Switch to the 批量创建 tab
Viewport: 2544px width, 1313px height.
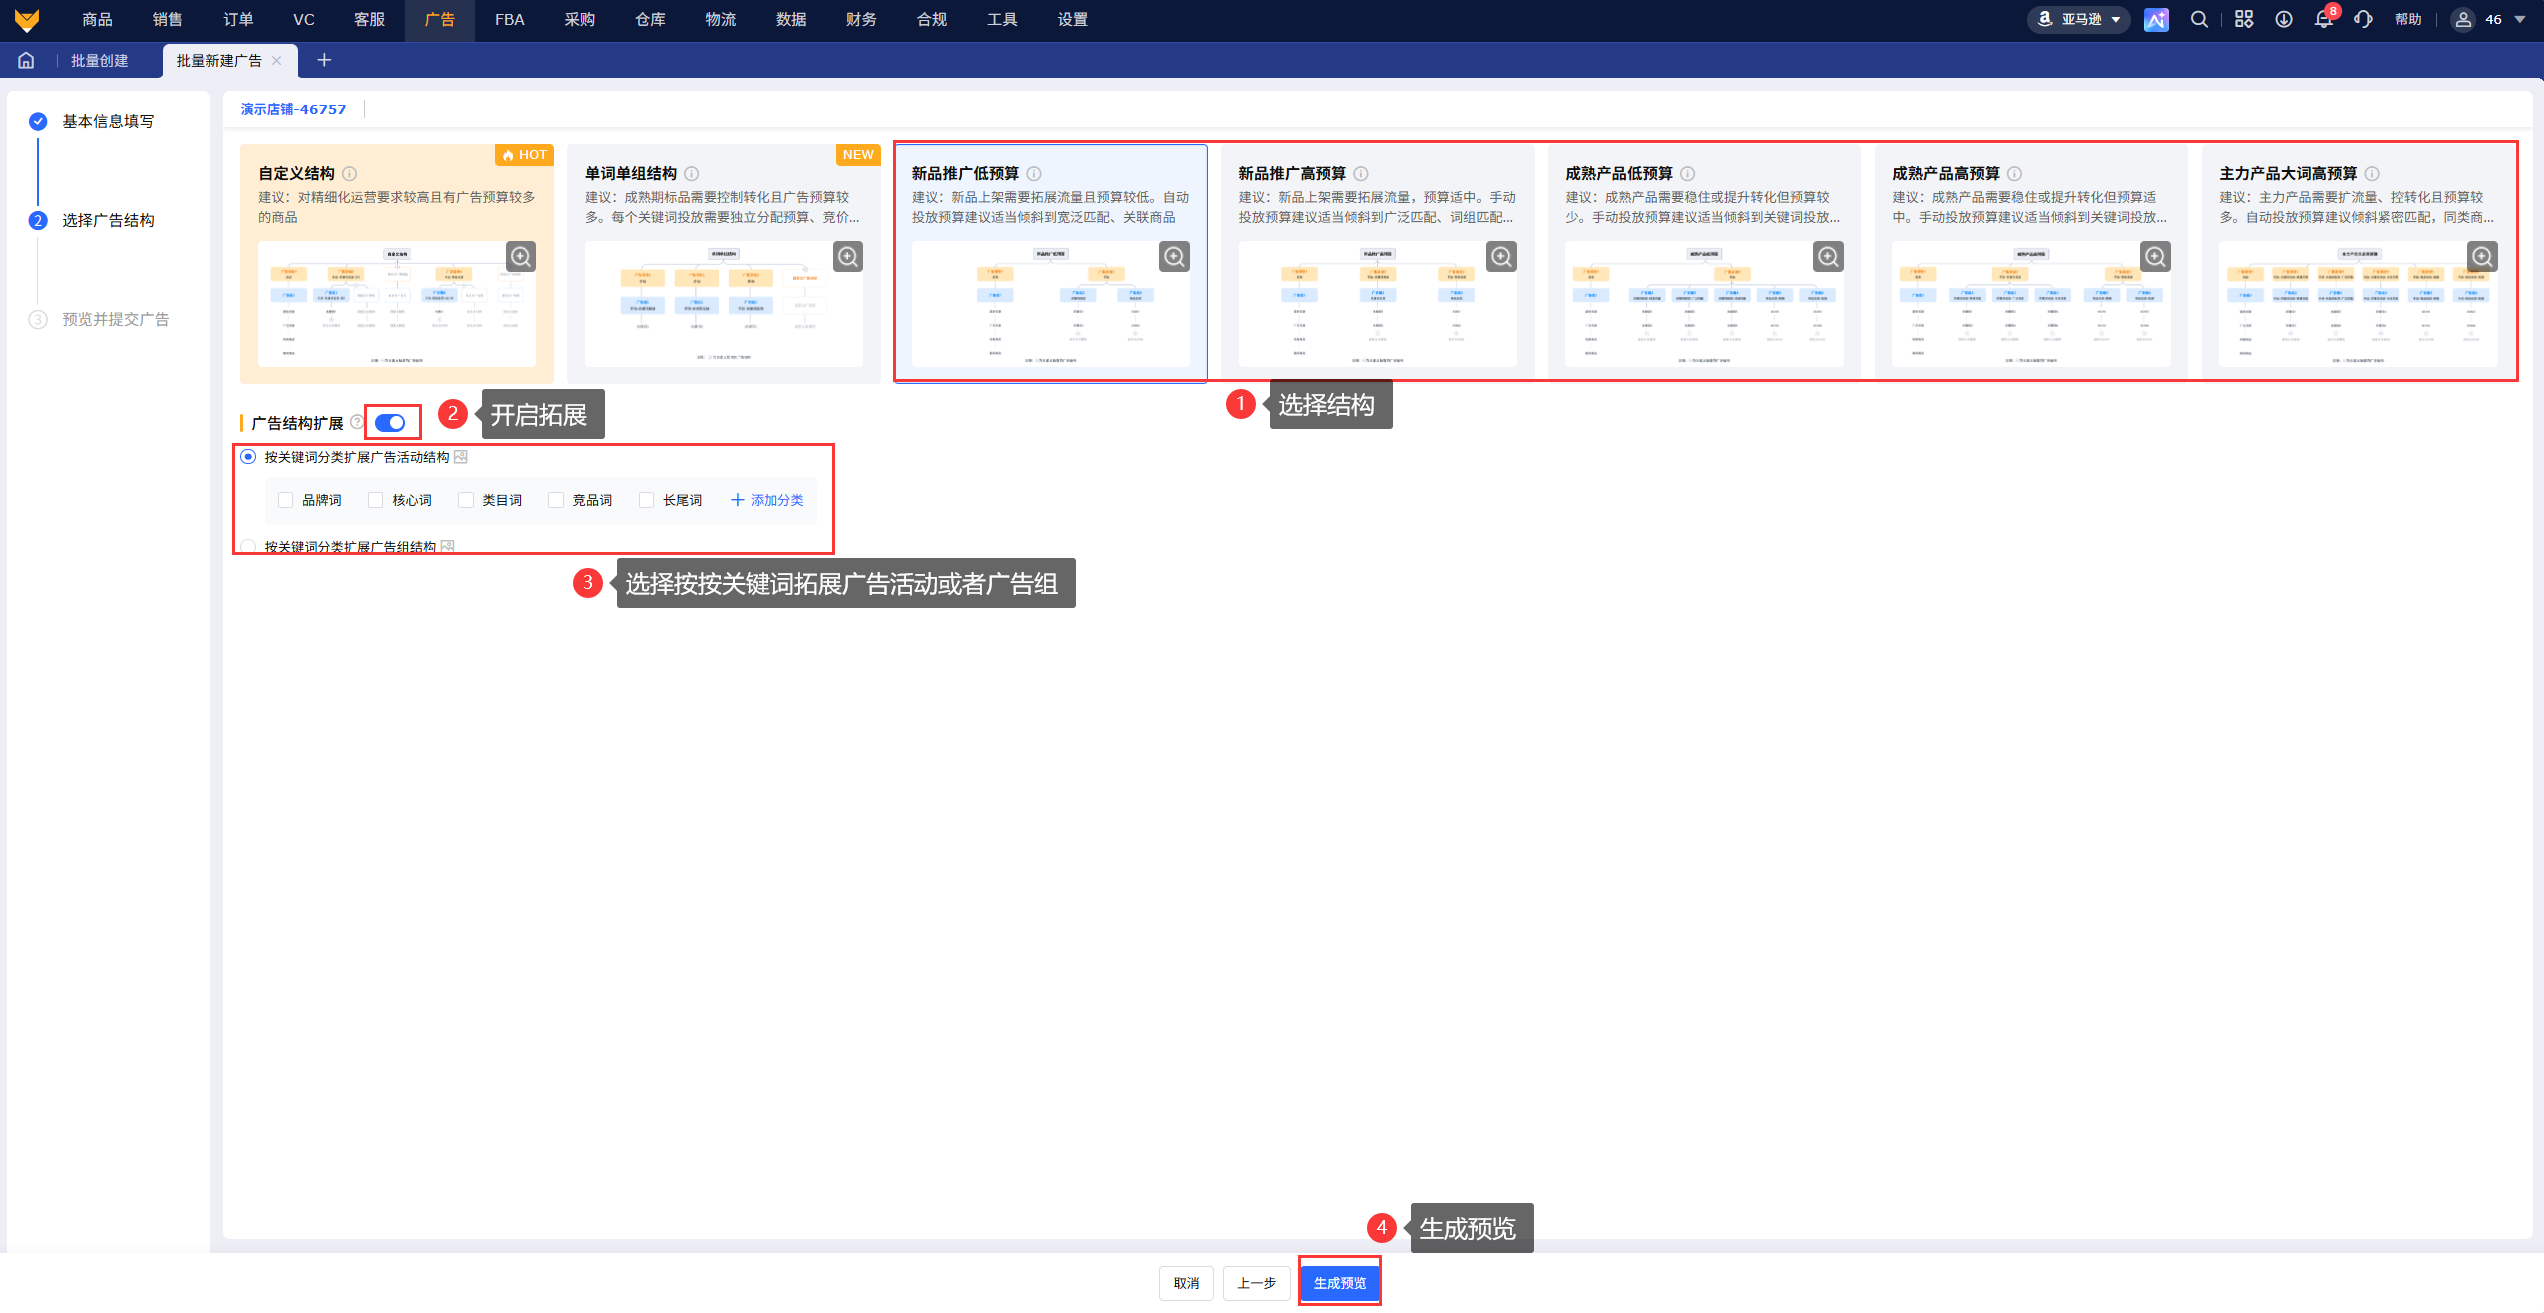pyautogui.click(x=99, y=60)
